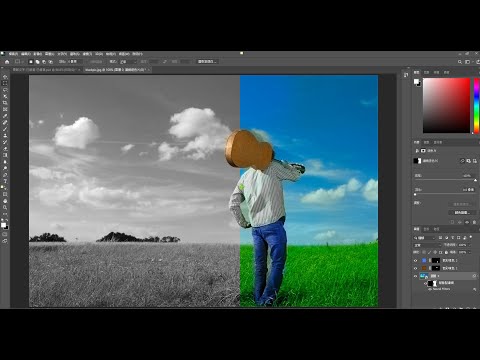
Task: Select the Path Selection arrow tool
Action: [5, 188]
